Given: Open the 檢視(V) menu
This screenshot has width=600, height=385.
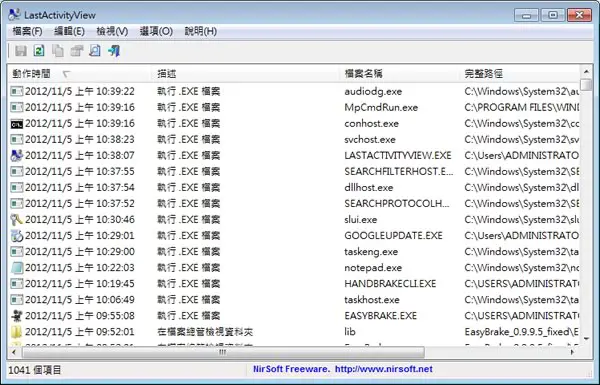Looking at the screenshot, I should point(112,31).
